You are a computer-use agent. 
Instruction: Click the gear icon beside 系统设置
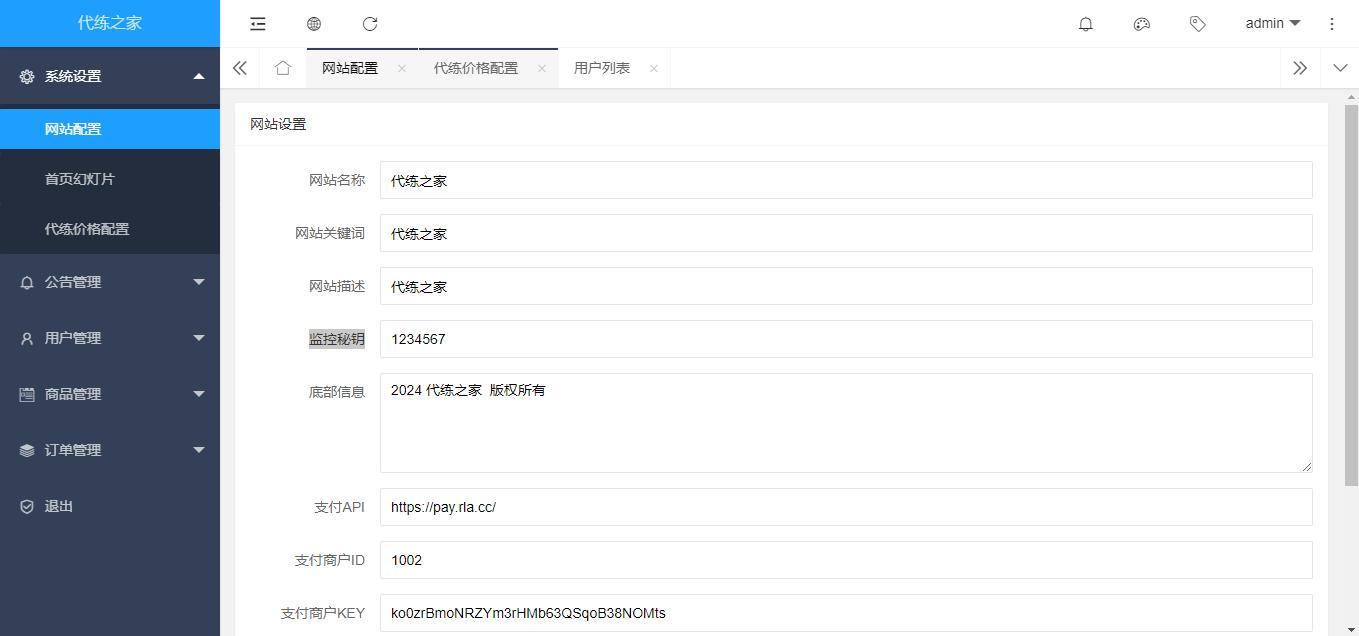[x=27, y=76]
